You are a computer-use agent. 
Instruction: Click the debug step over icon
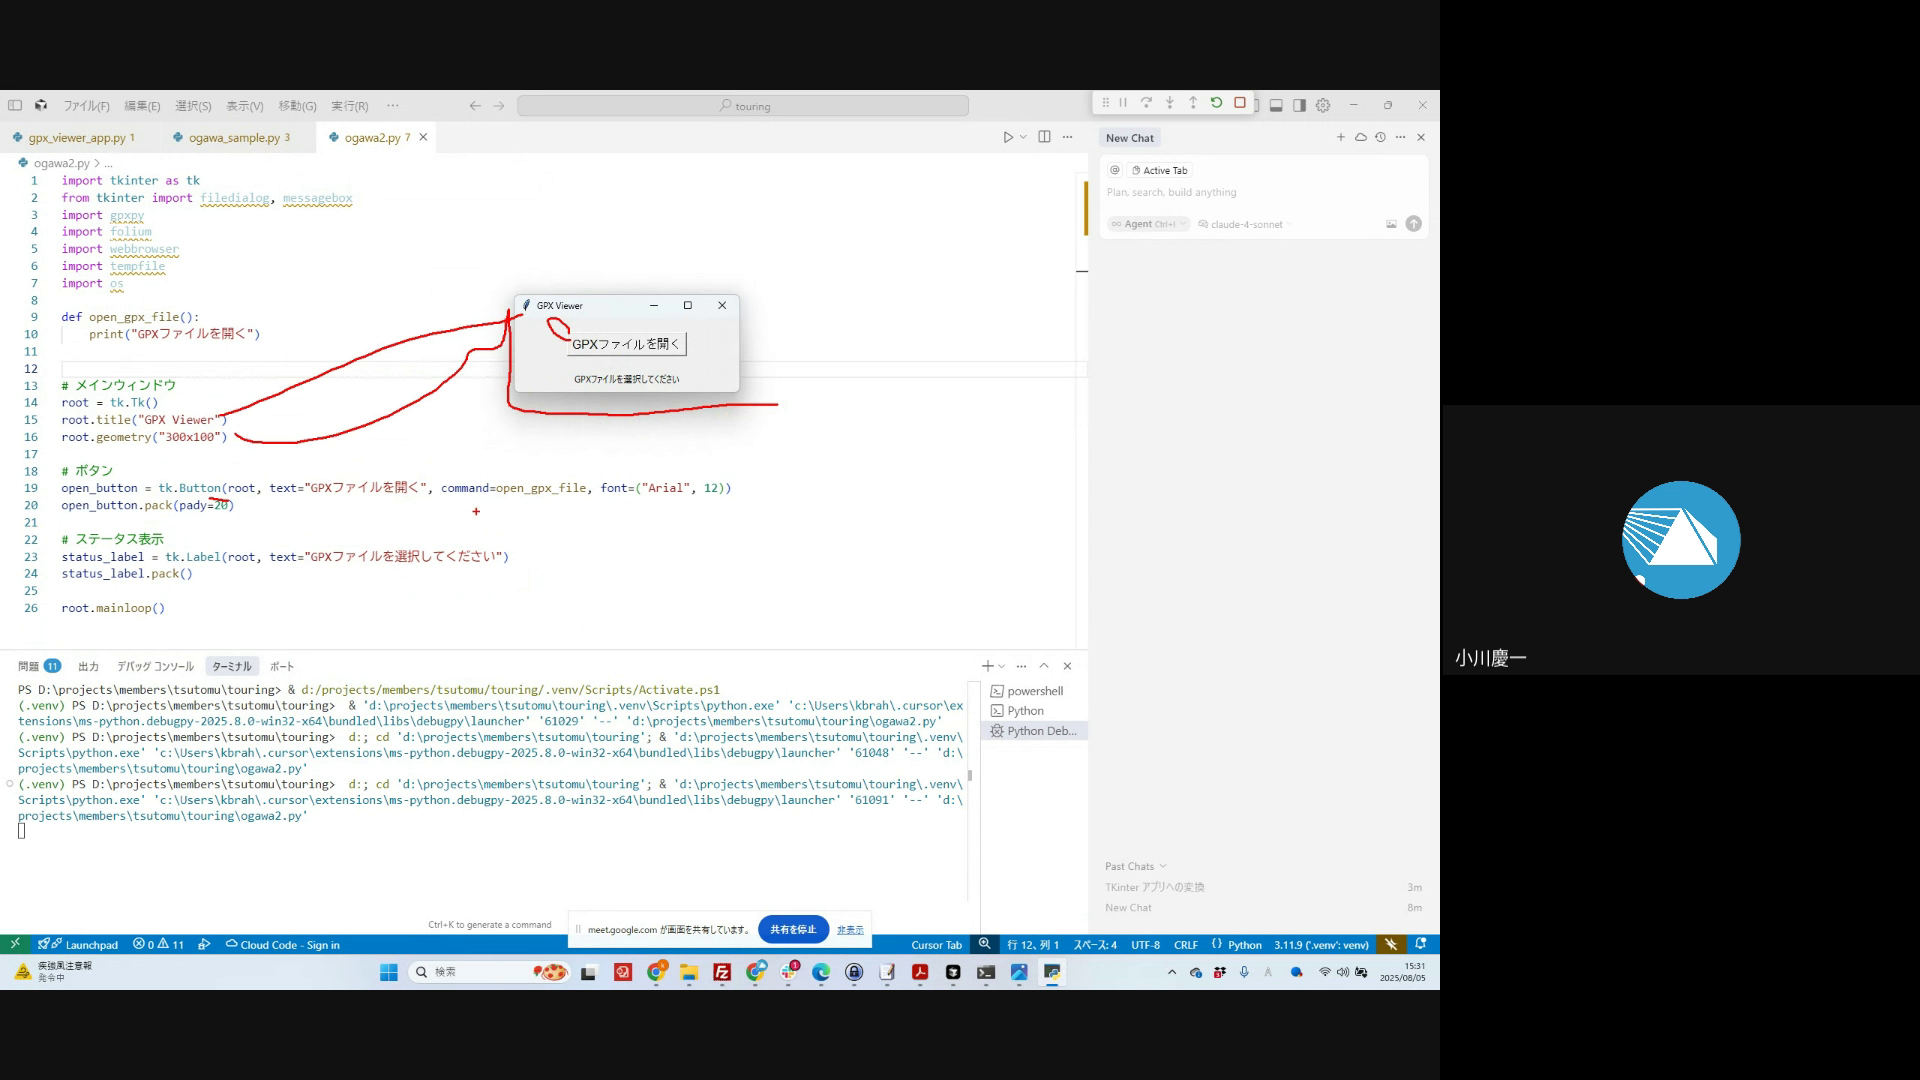1146,103
